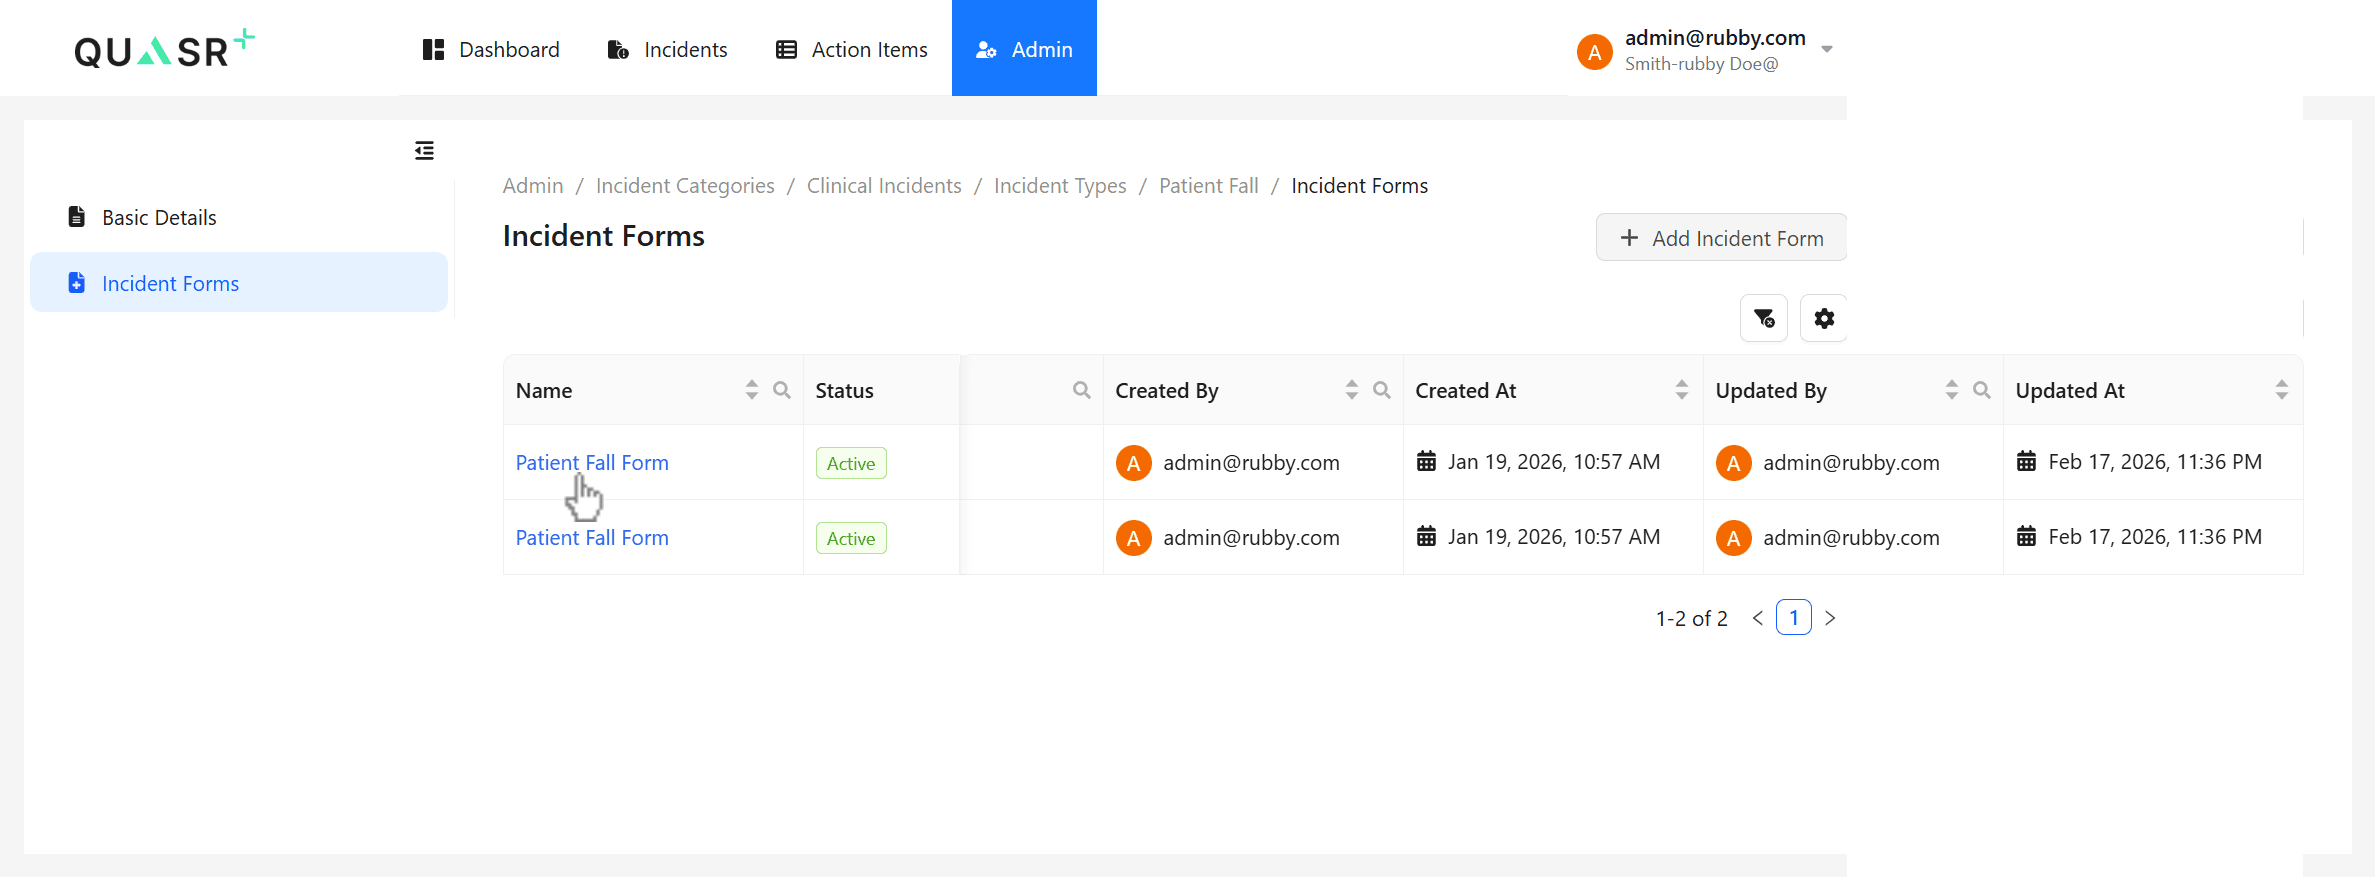Click search icon in Name column header
Screen dimensions: 2375x877
(782, 390)
